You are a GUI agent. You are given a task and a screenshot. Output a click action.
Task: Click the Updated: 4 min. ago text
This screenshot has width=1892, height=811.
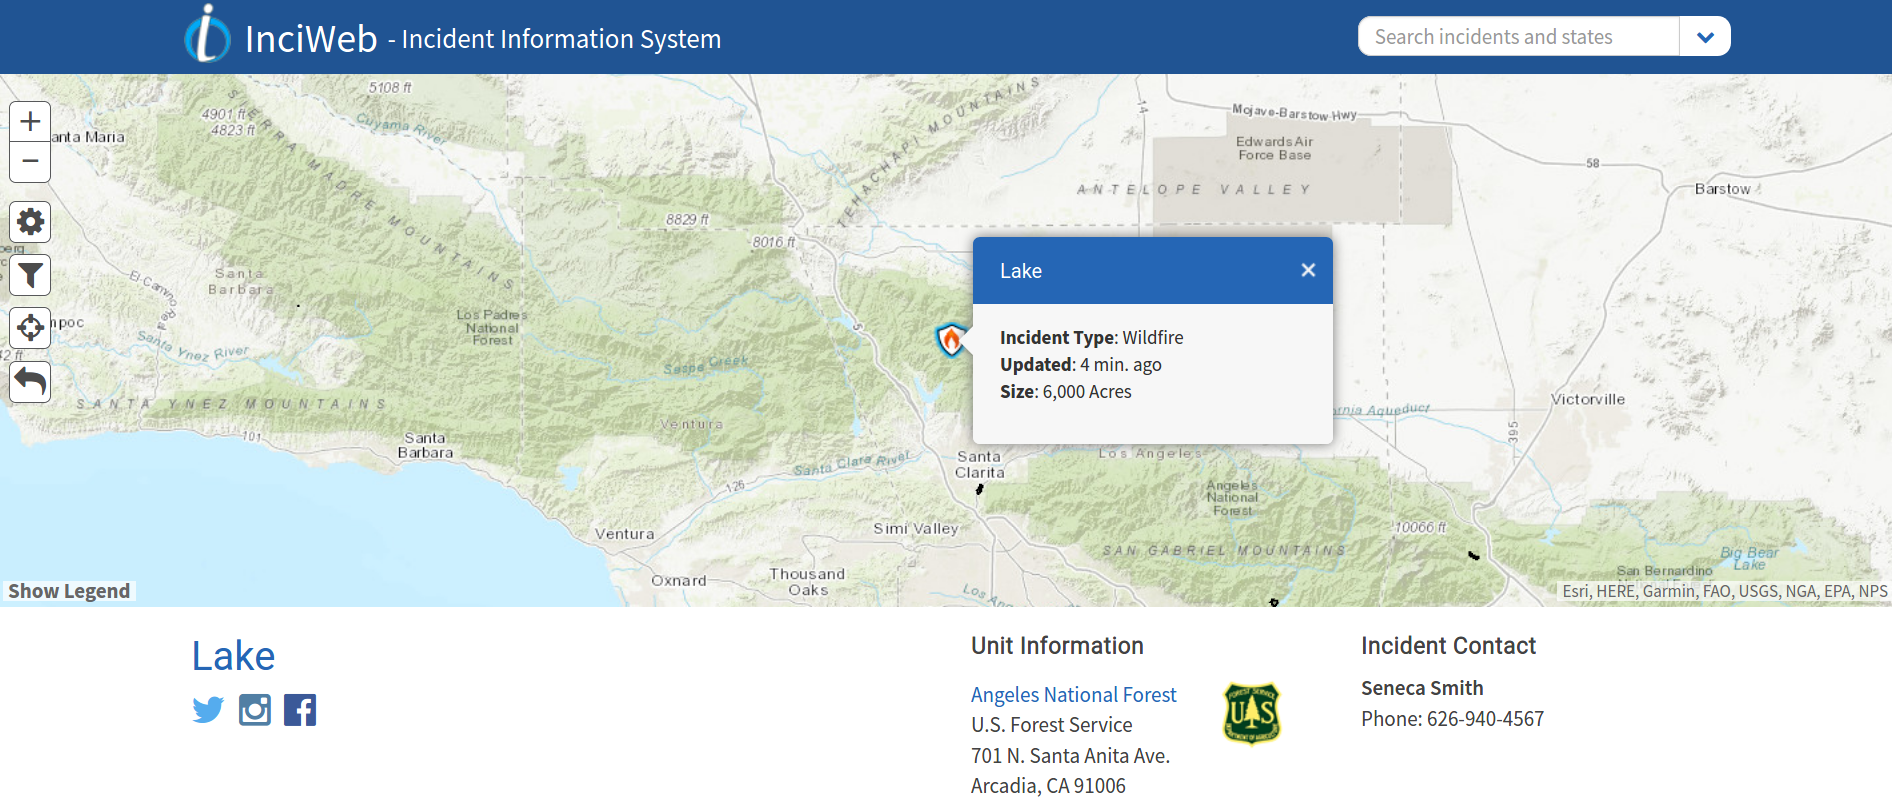click(x=1081, y=365)
